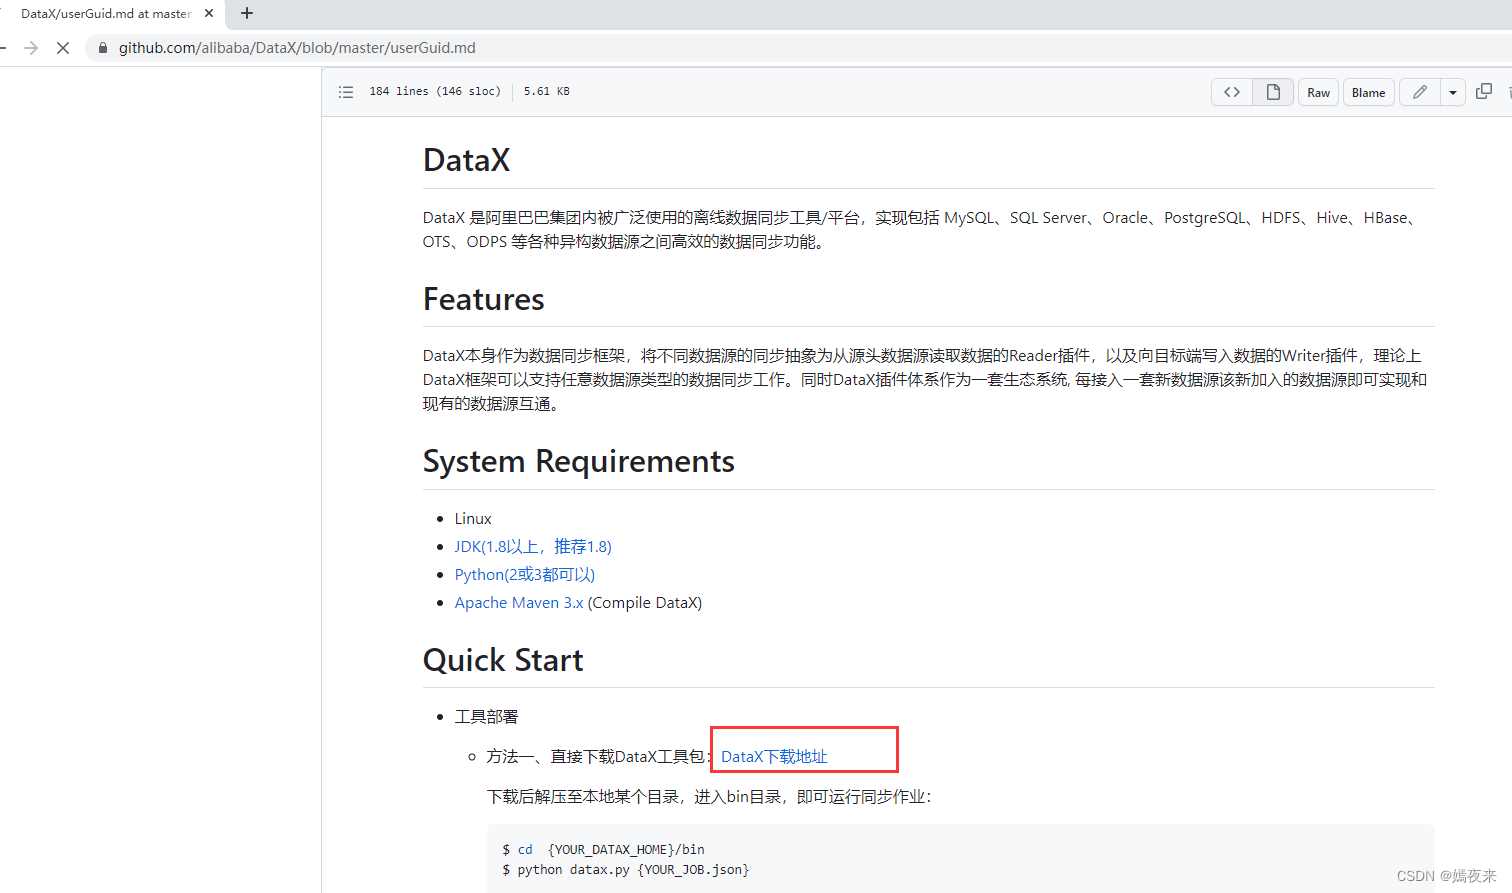The width and height of the screenshot is (1512, 893).
Task: Click the 下载后解压至本地某个目录 paragraph
Action: 710,797
